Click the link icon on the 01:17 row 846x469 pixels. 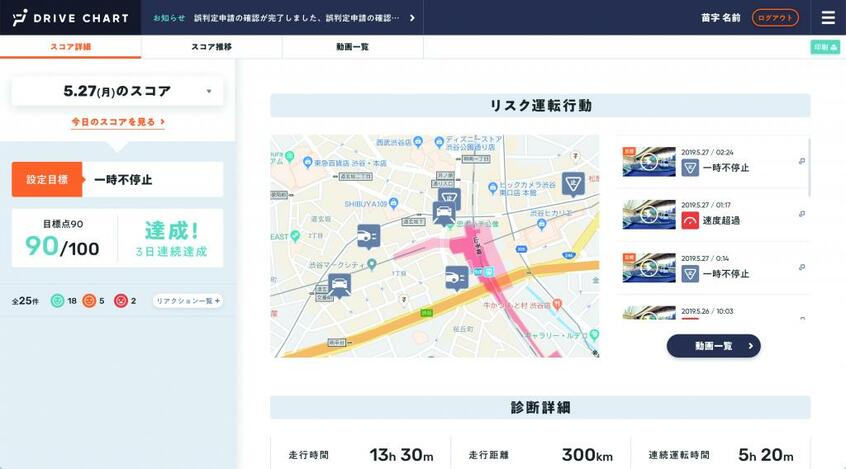(802, 214)
